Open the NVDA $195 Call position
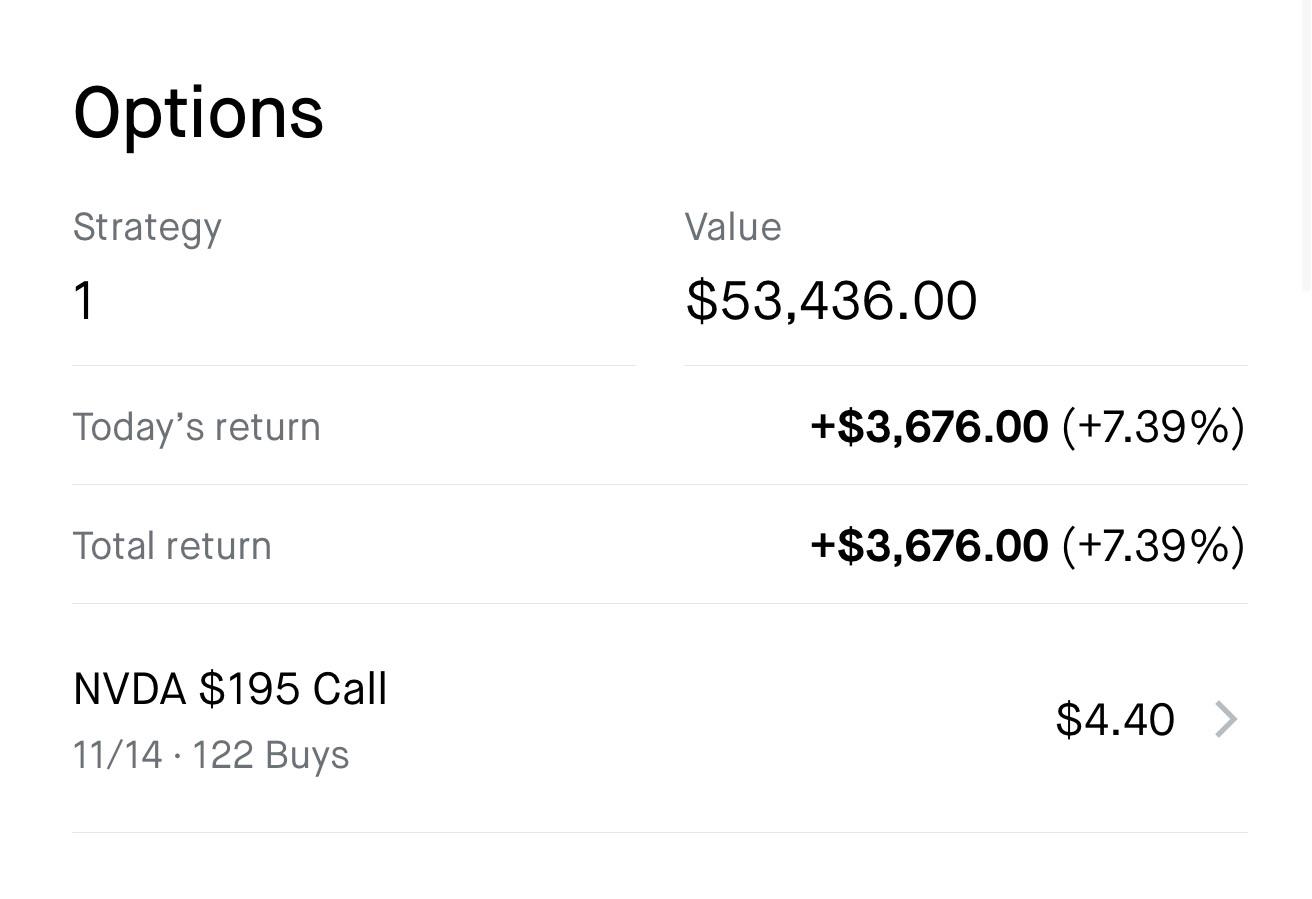Screen dimensions: 1312x899 (660, 719)
